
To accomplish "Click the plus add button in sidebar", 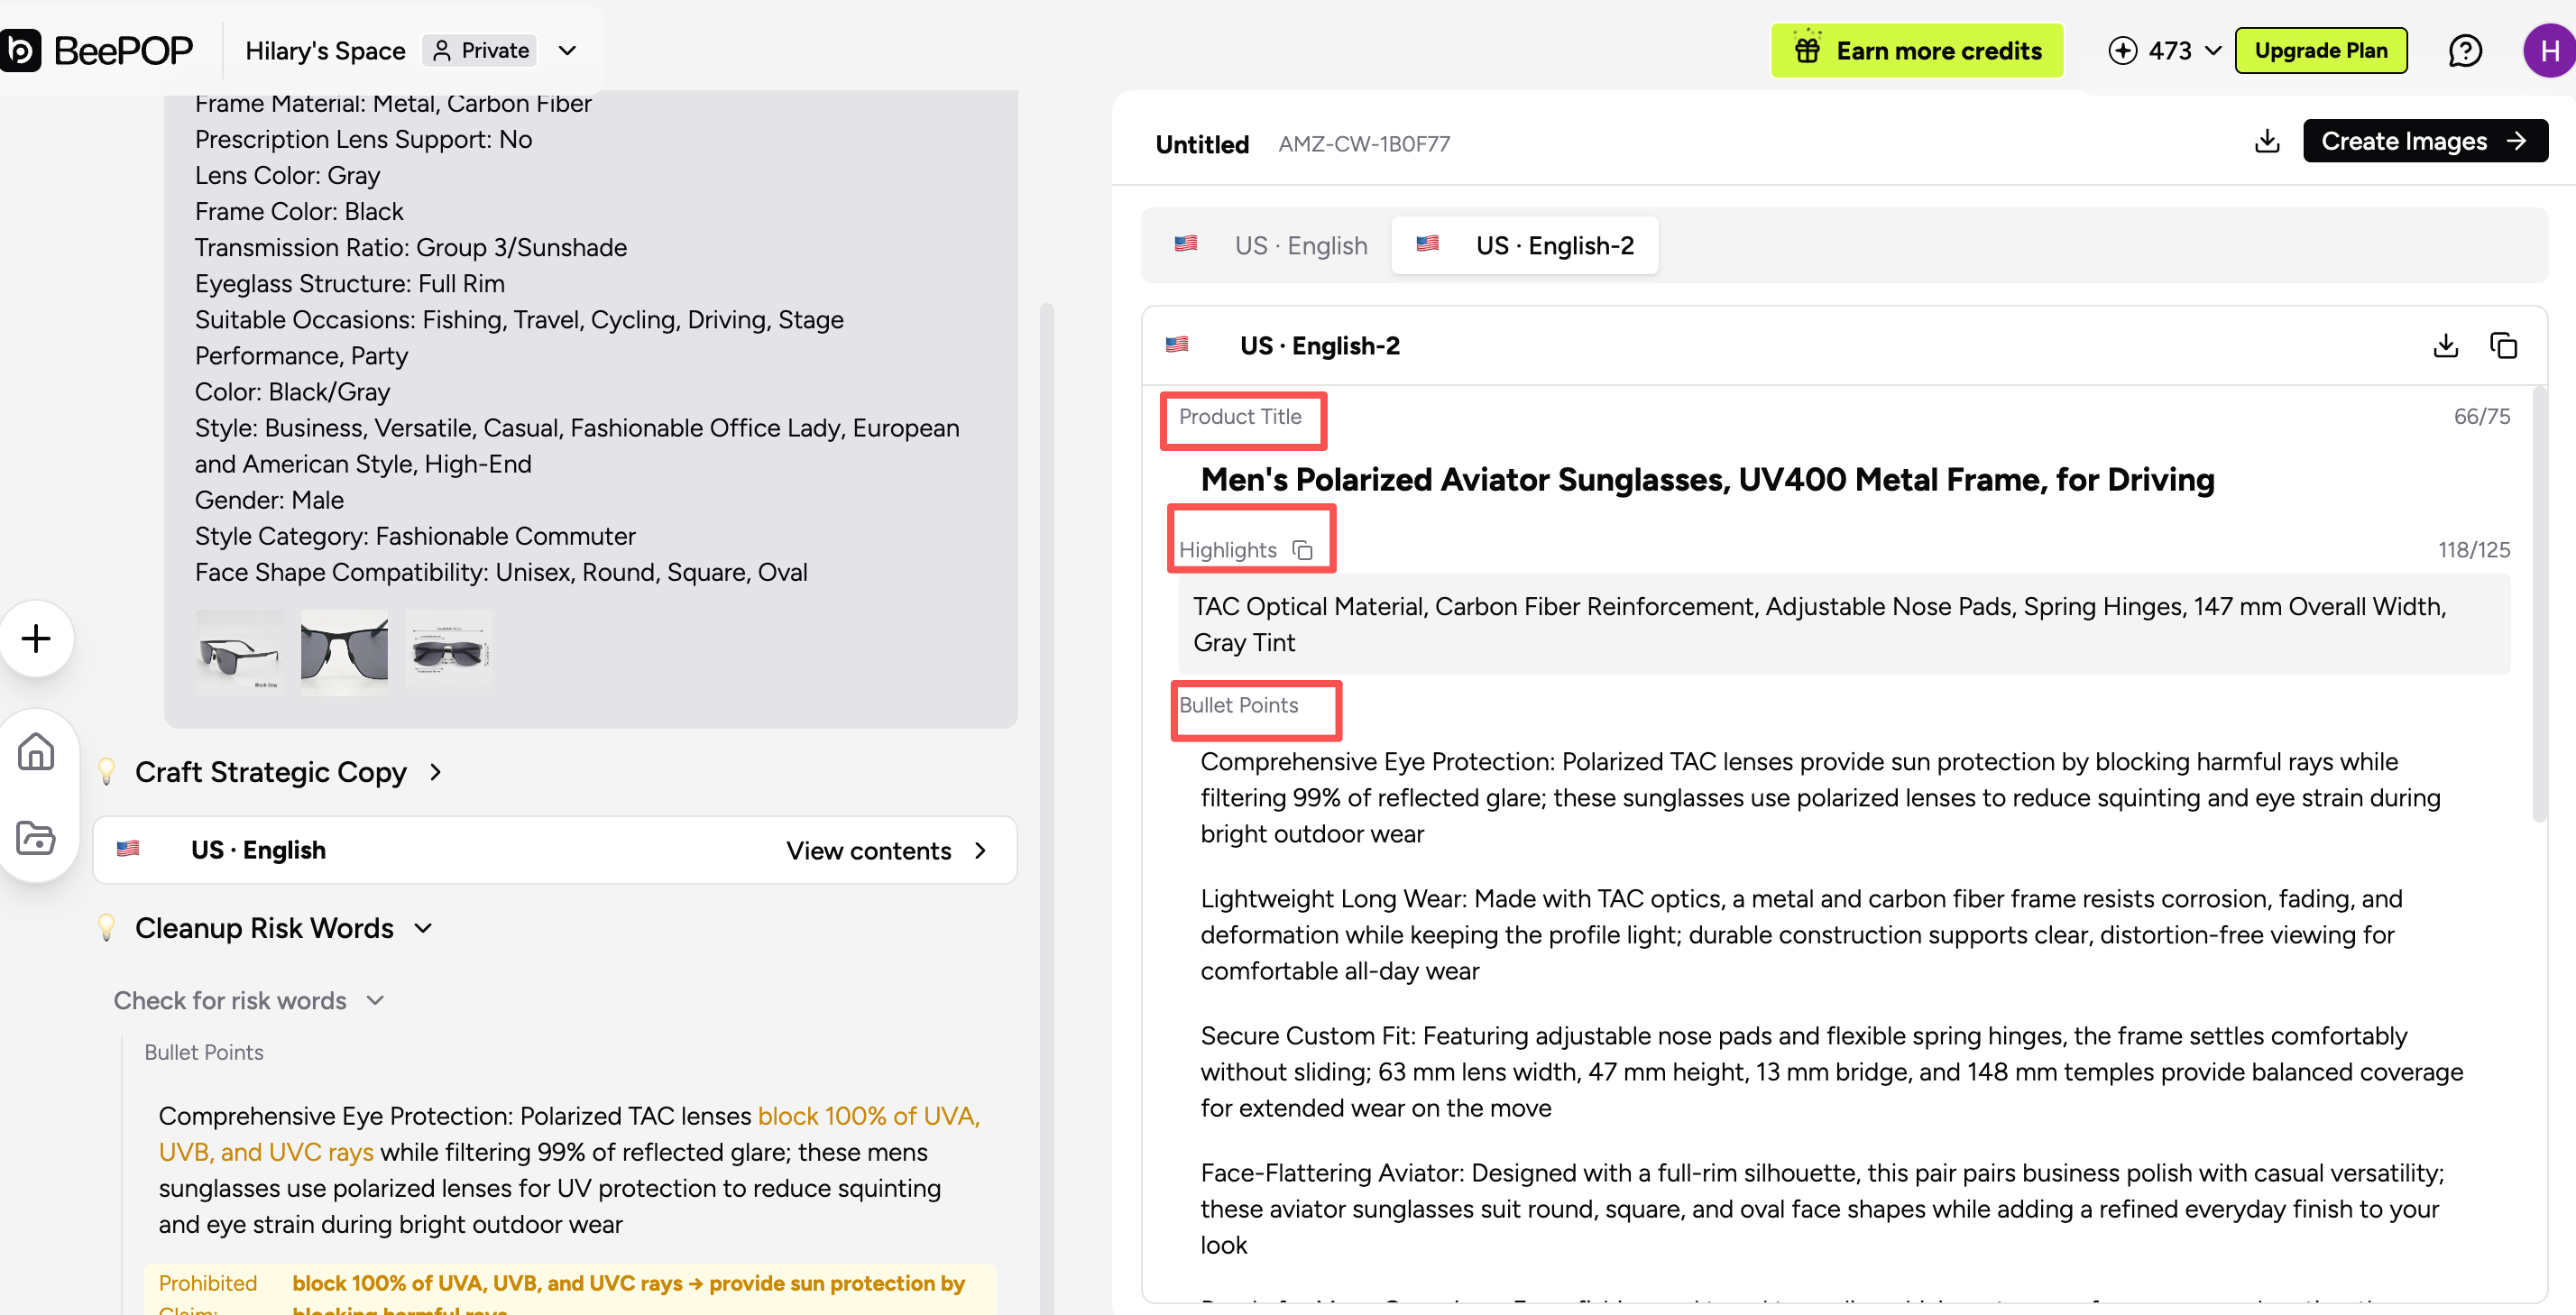I will point(37,638).
